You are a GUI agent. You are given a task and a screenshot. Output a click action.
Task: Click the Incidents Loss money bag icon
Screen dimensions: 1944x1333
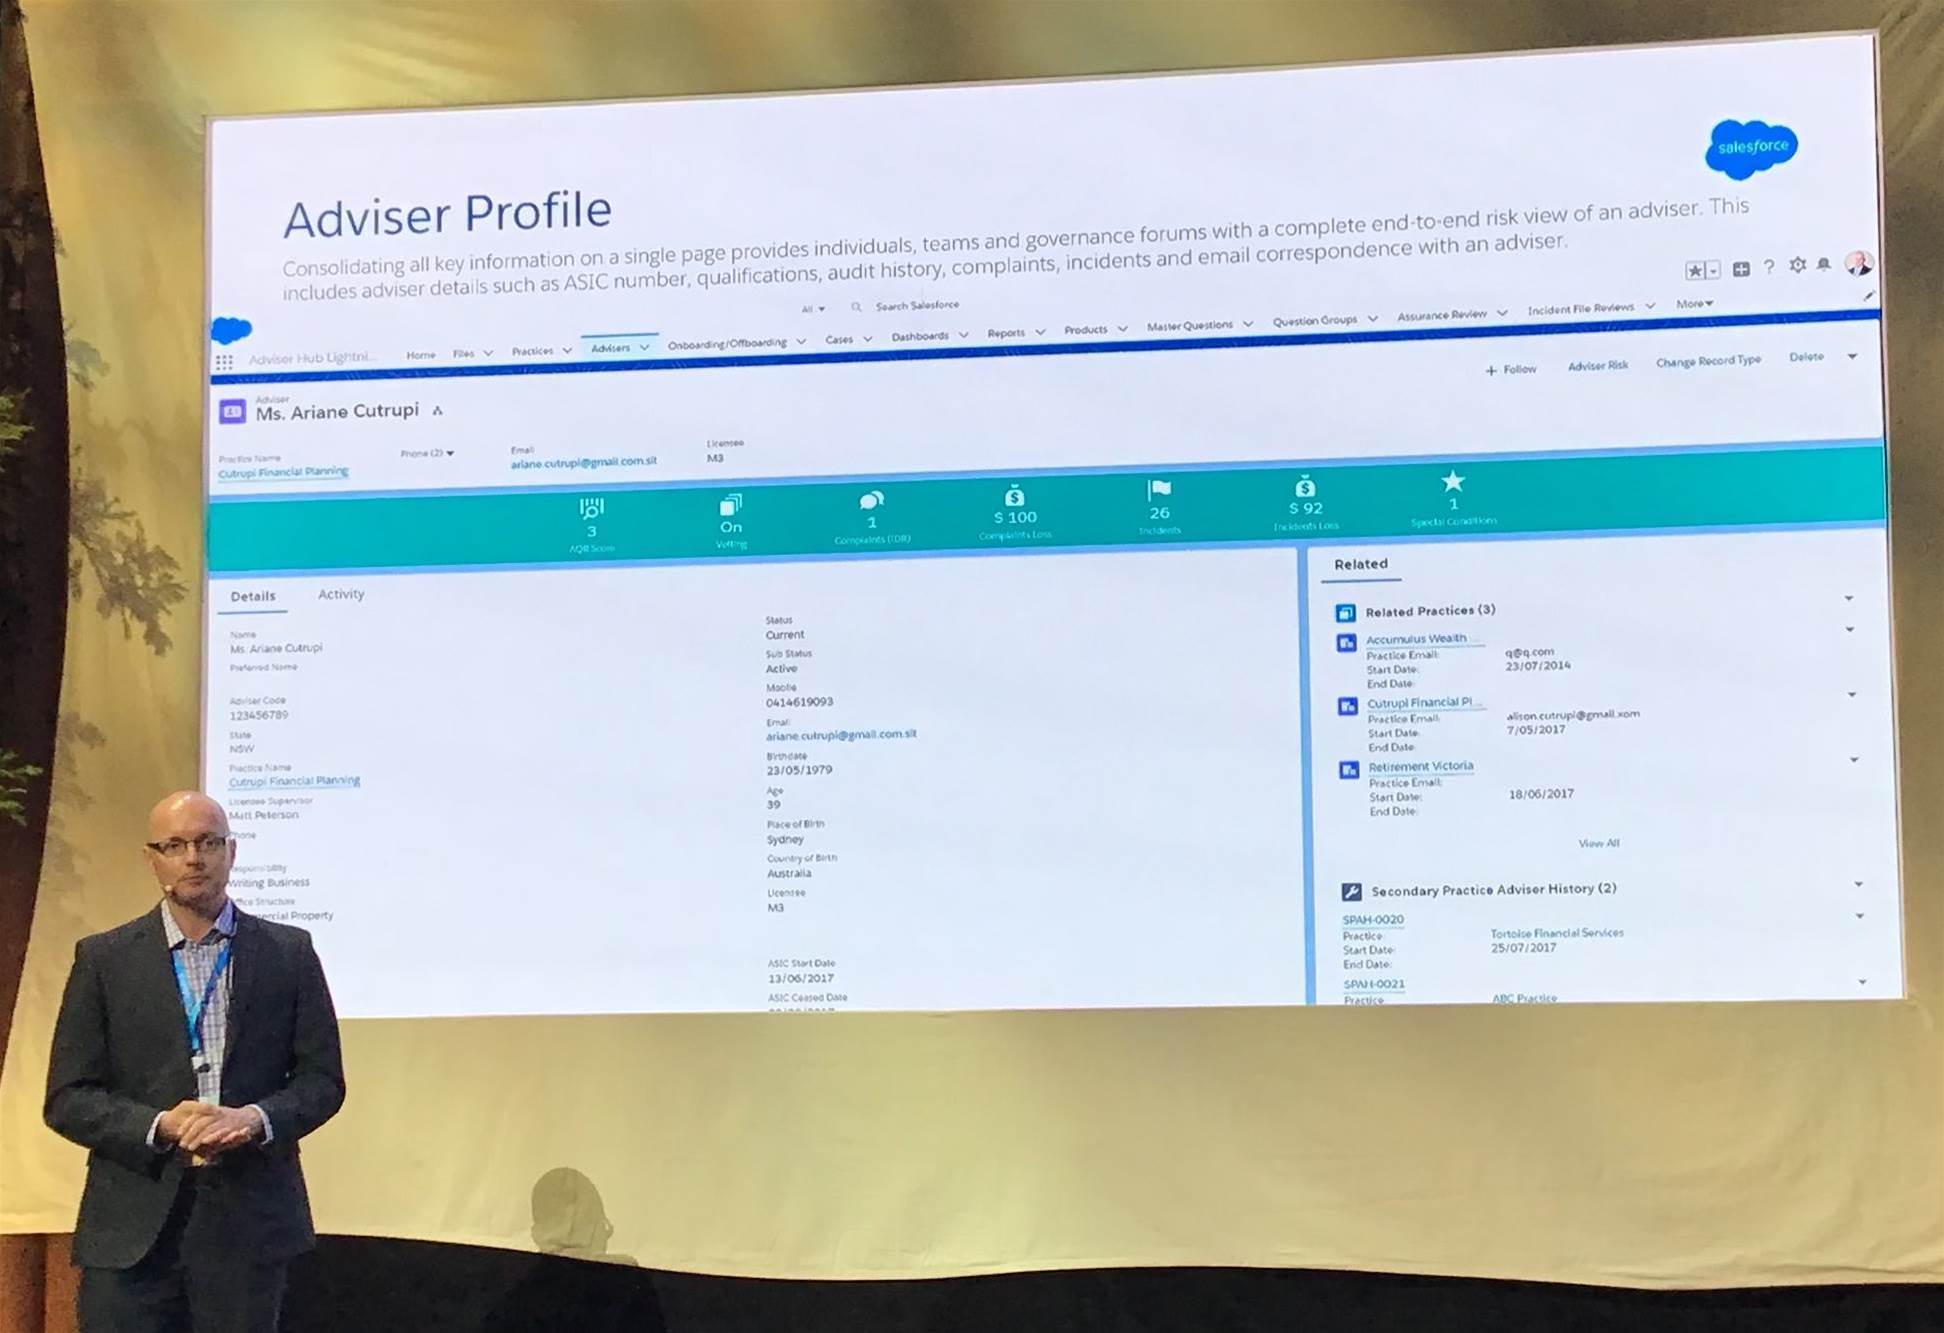pos(1305,487)
